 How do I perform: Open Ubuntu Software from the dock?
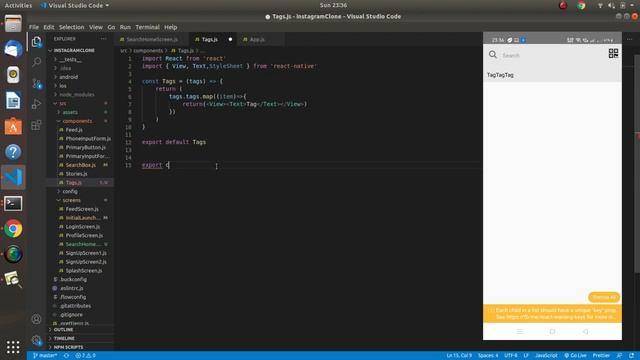pyautogui.click(x=13, y=126)
